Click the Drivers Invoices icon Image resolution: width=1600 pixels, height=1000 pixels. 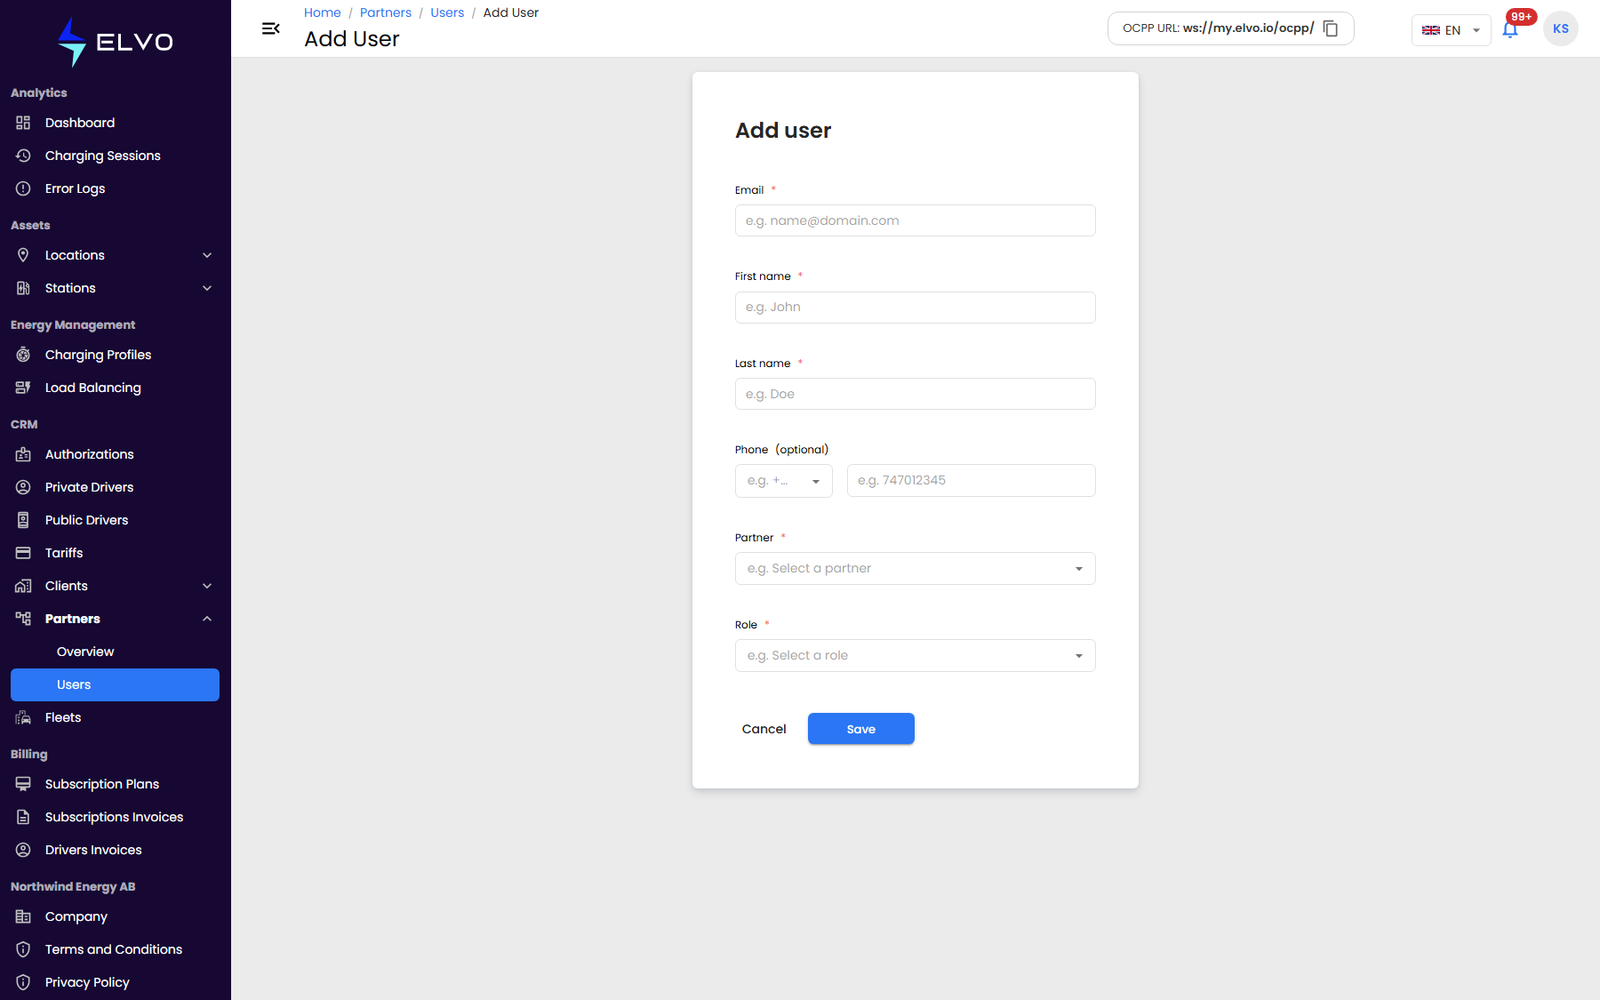[x=23, y=850]
